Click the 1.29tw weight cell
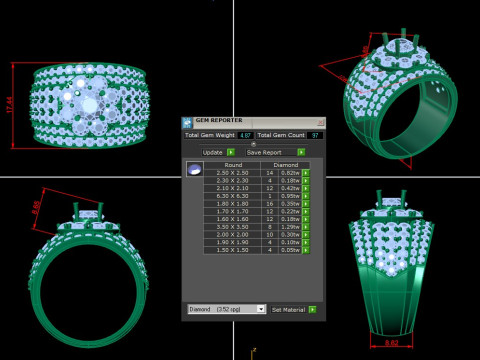The image size is (480, 360). [x=290, y=227]
